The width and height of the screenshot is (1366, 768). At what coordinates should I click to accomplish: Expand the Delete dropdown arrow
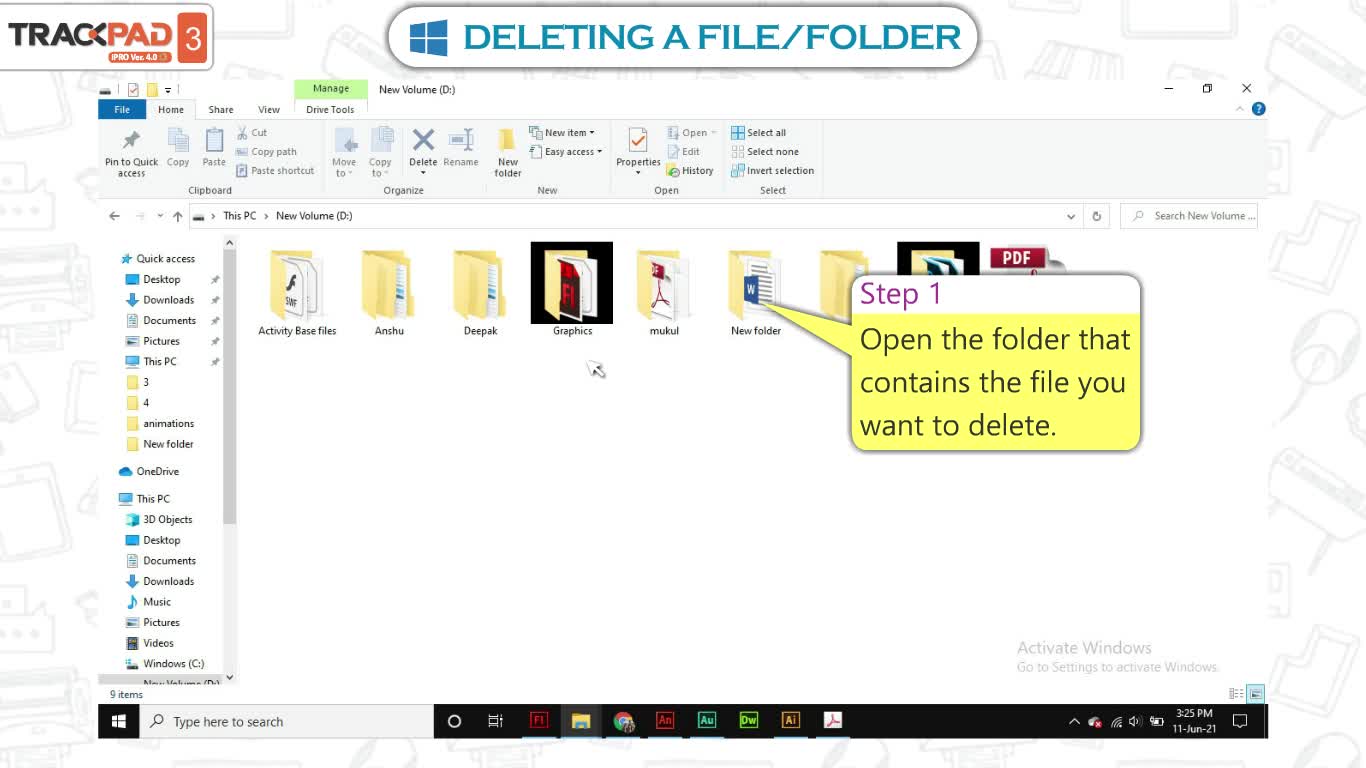(423, 174)
